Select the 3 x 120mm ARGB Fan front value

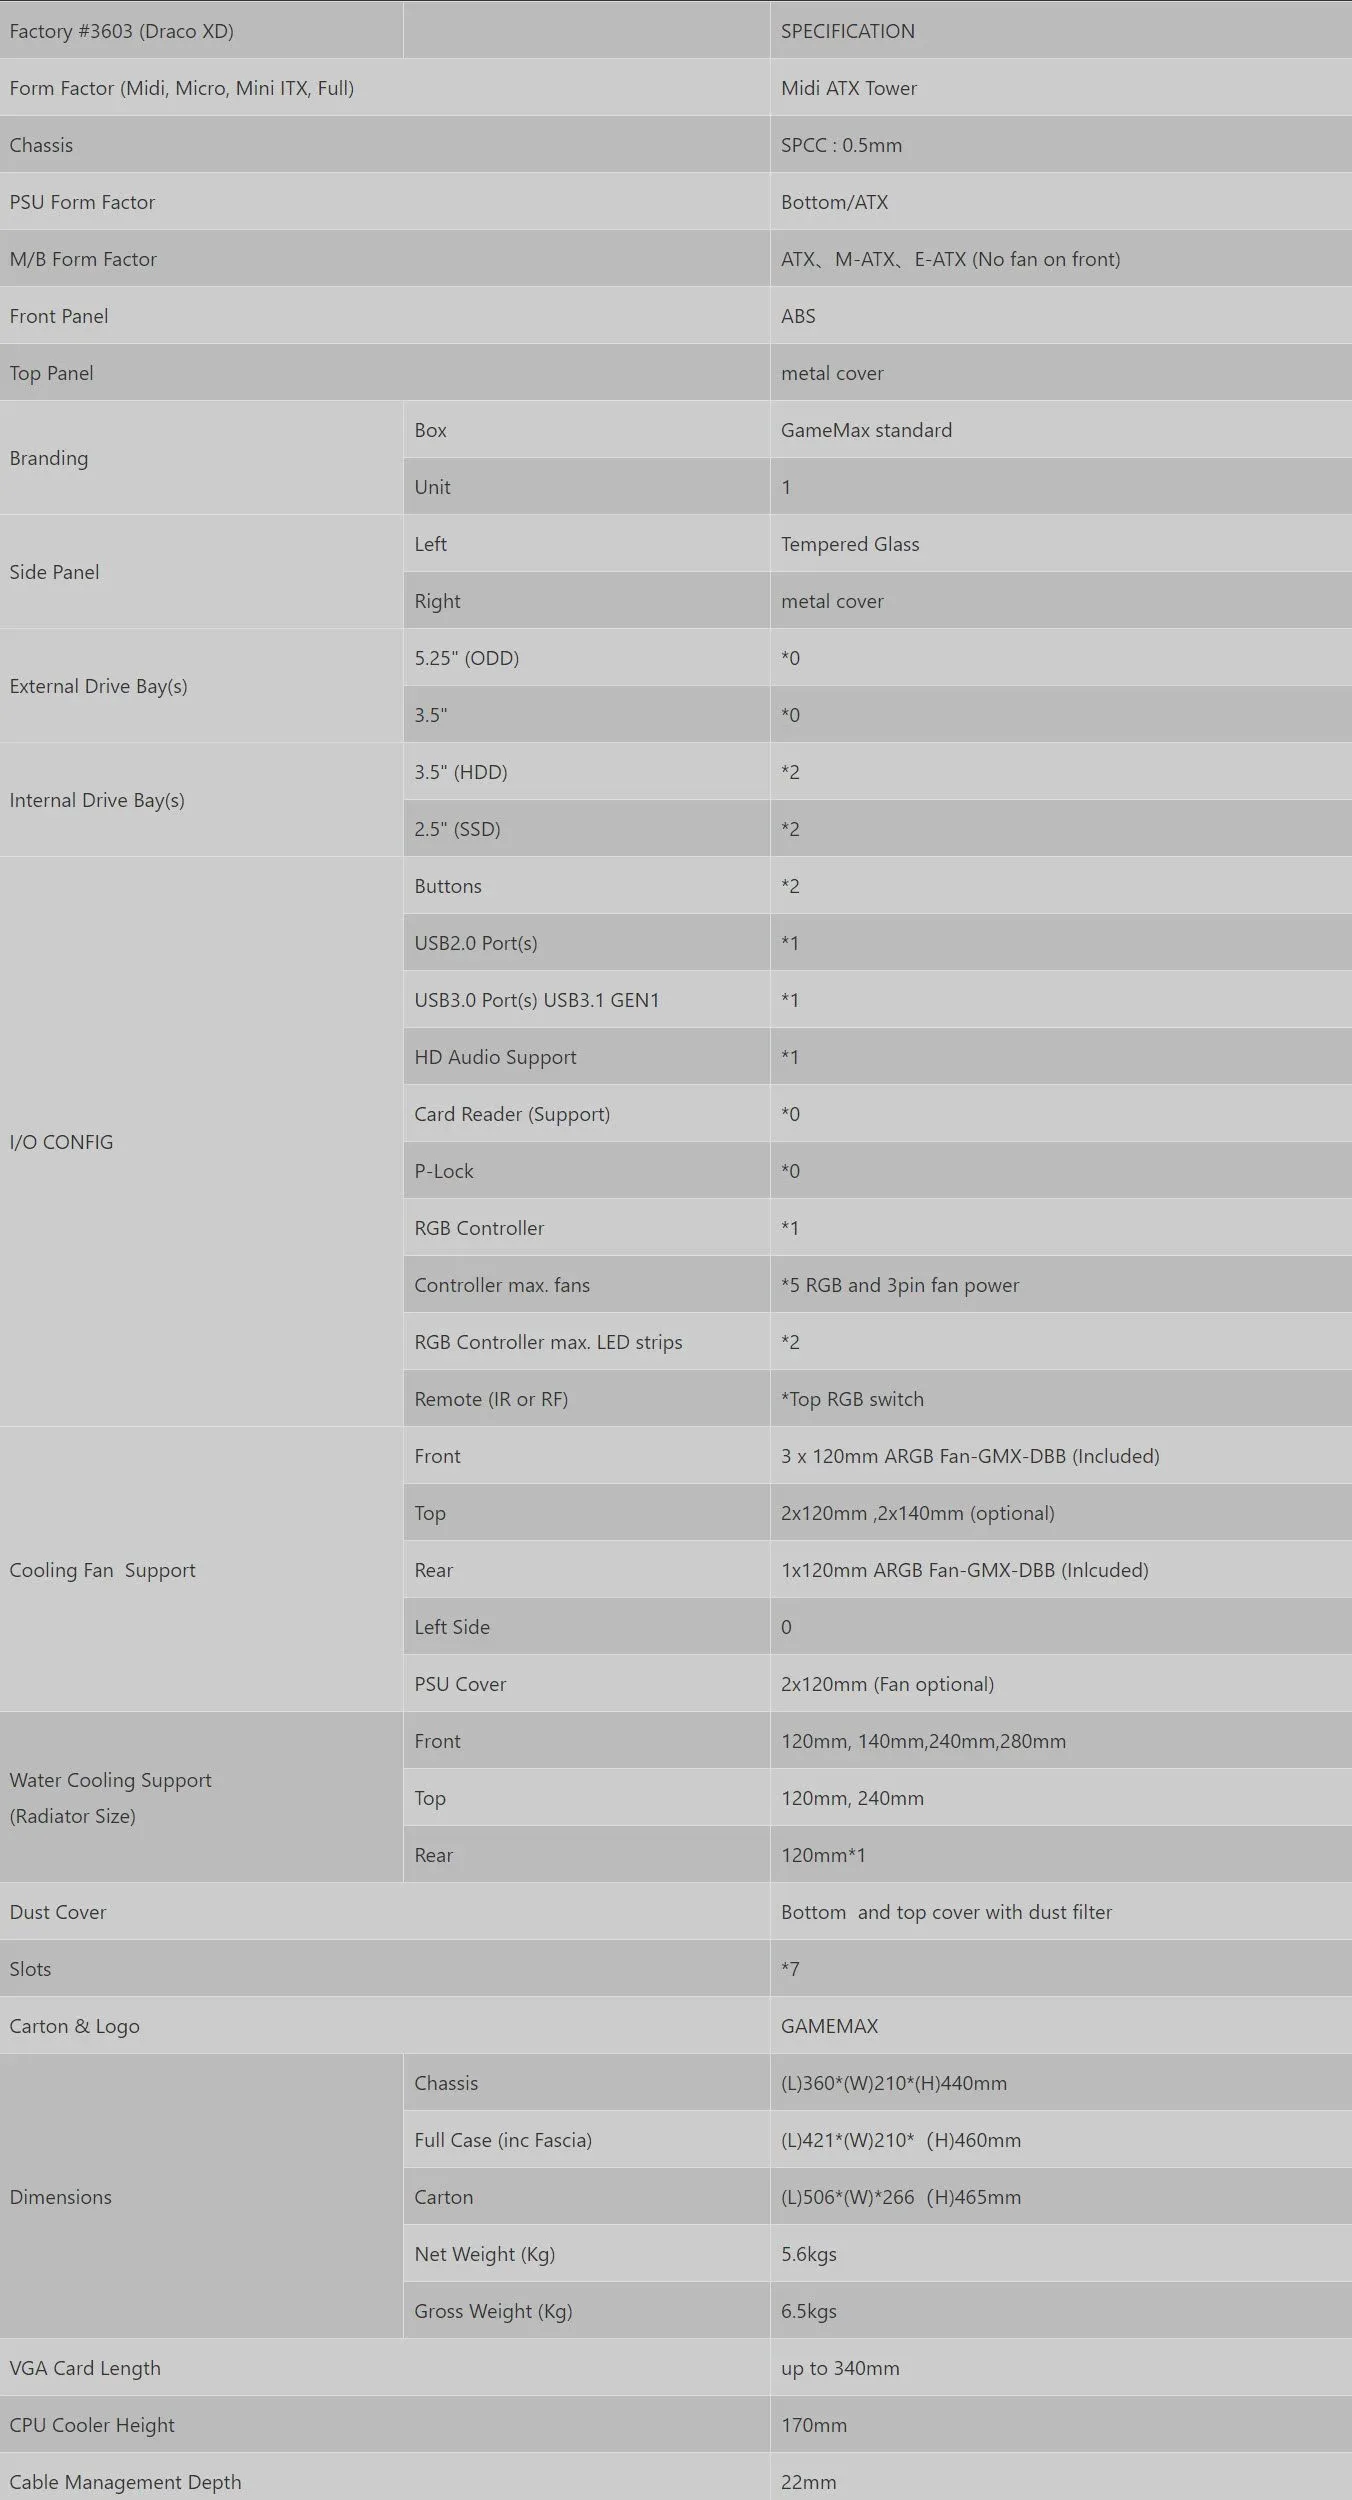coord(970,1456)
